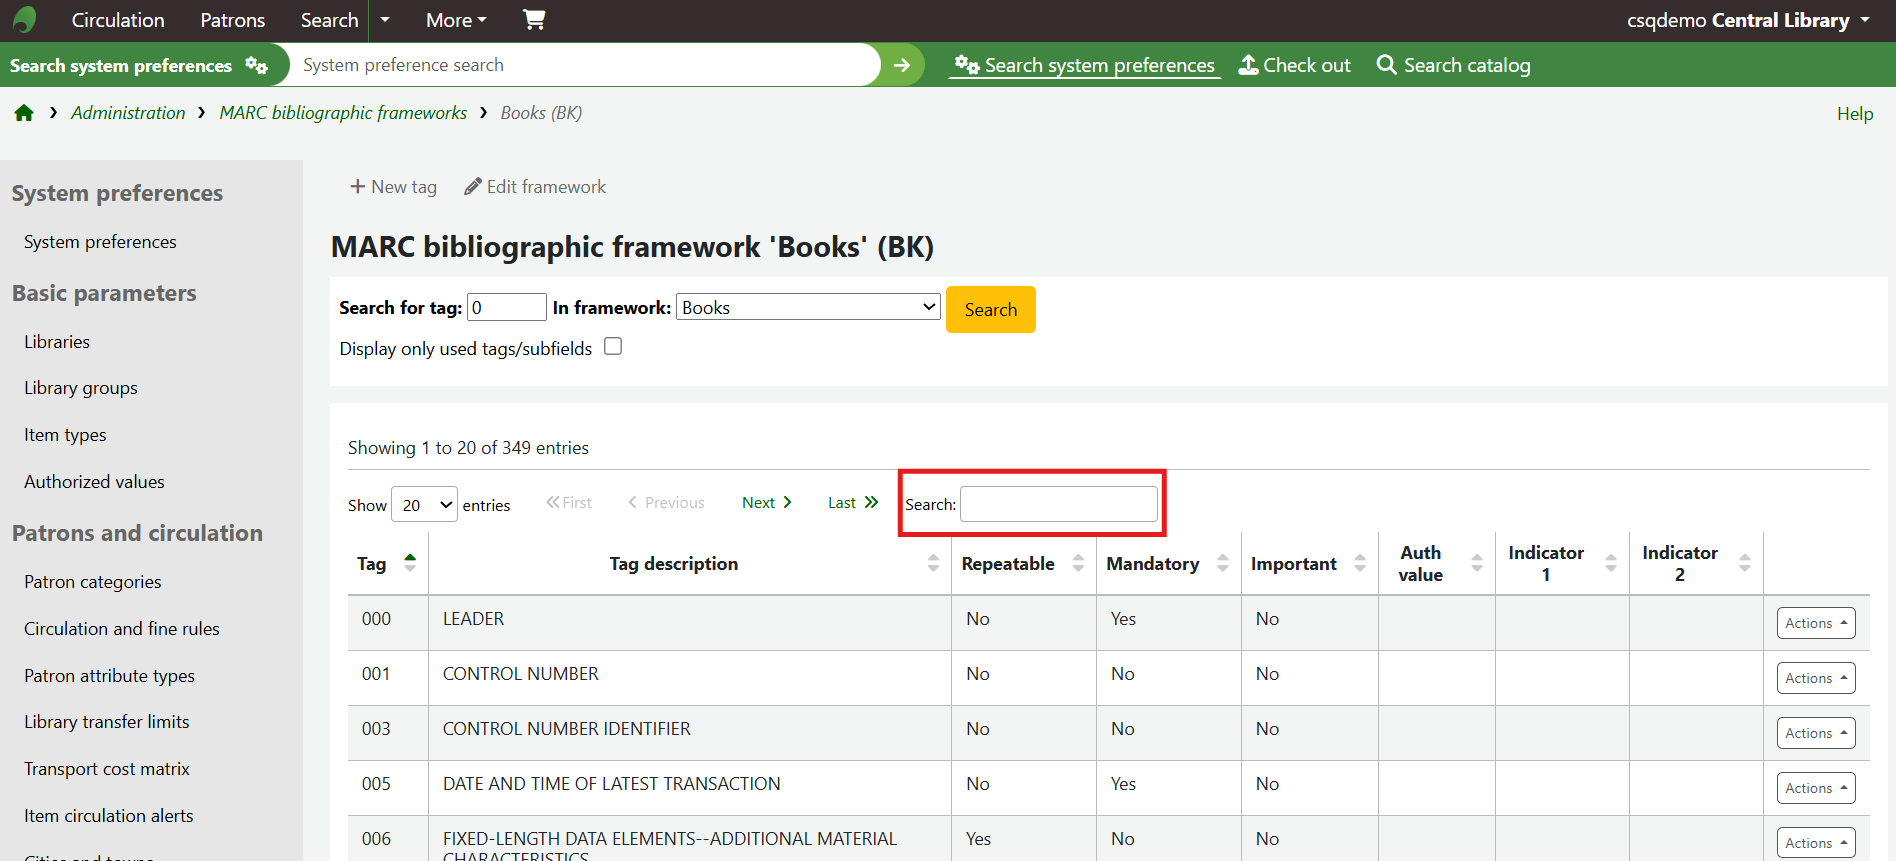This screenshot has height=861, width=1896.
Task: Open the Circulation menu item
Action: coord(118,20)
